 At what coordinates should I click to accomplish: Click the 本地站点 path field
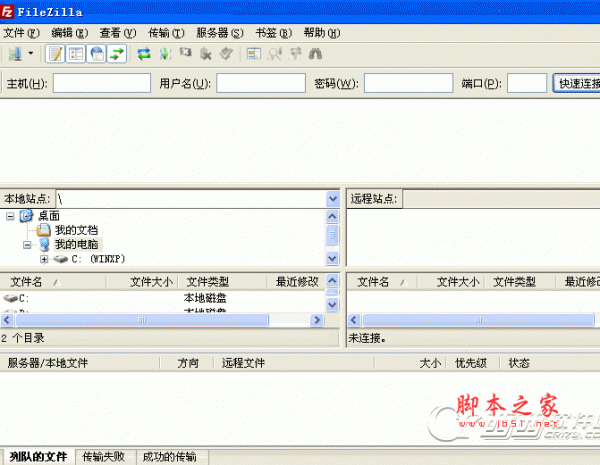[191, 199]
